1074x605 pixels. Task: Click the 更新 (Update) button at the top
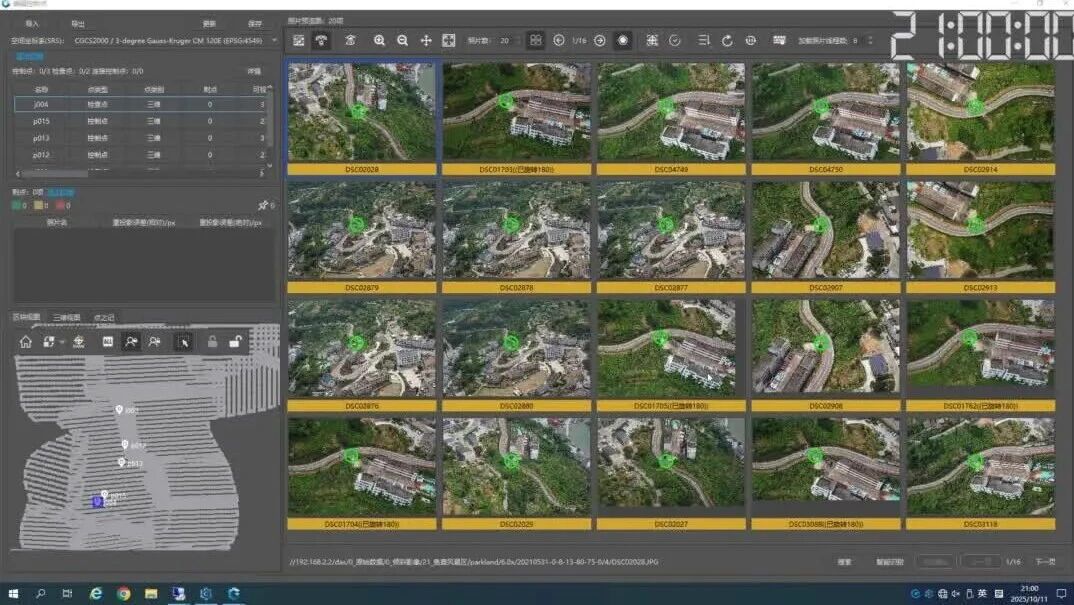tap(210, 23)
